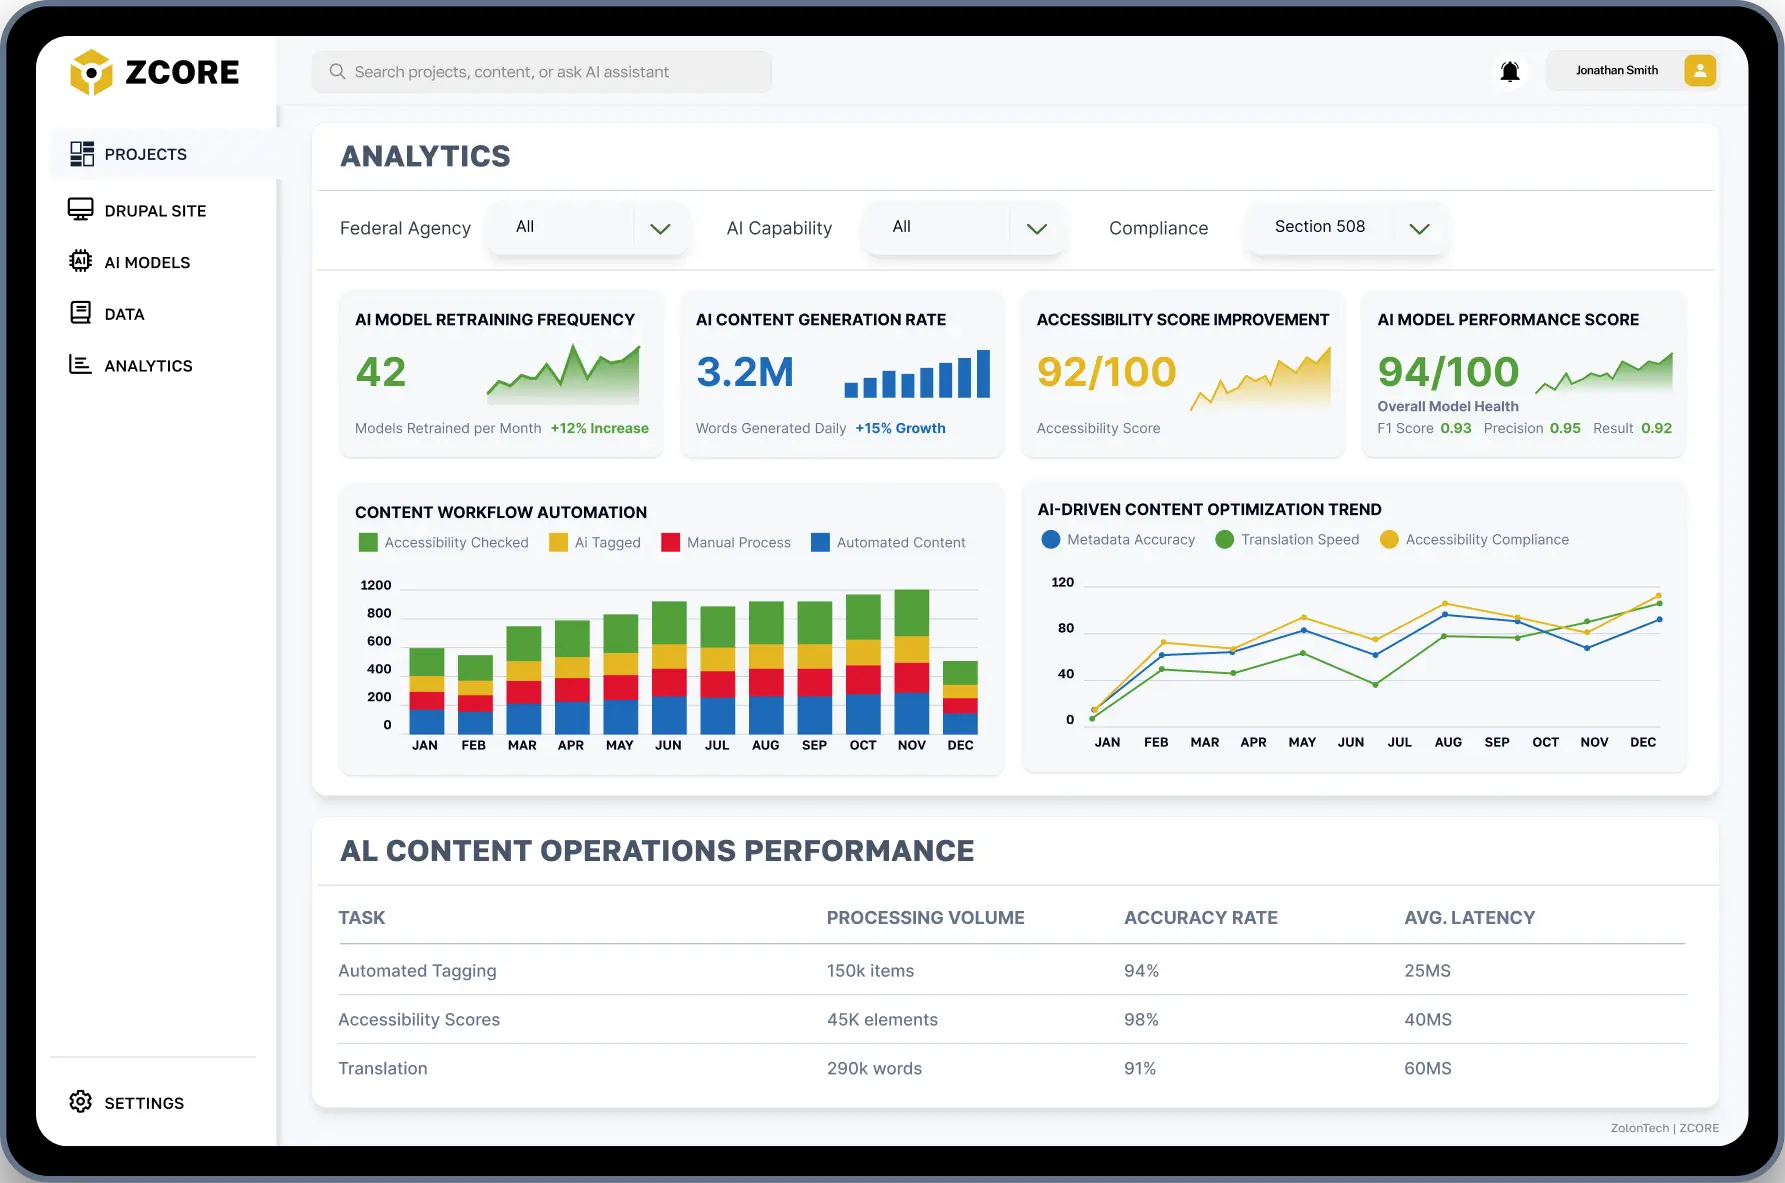Click the ZCORE hexagon logo icon
Screen dimensions: 1785x1183
(x=91, y=72)
